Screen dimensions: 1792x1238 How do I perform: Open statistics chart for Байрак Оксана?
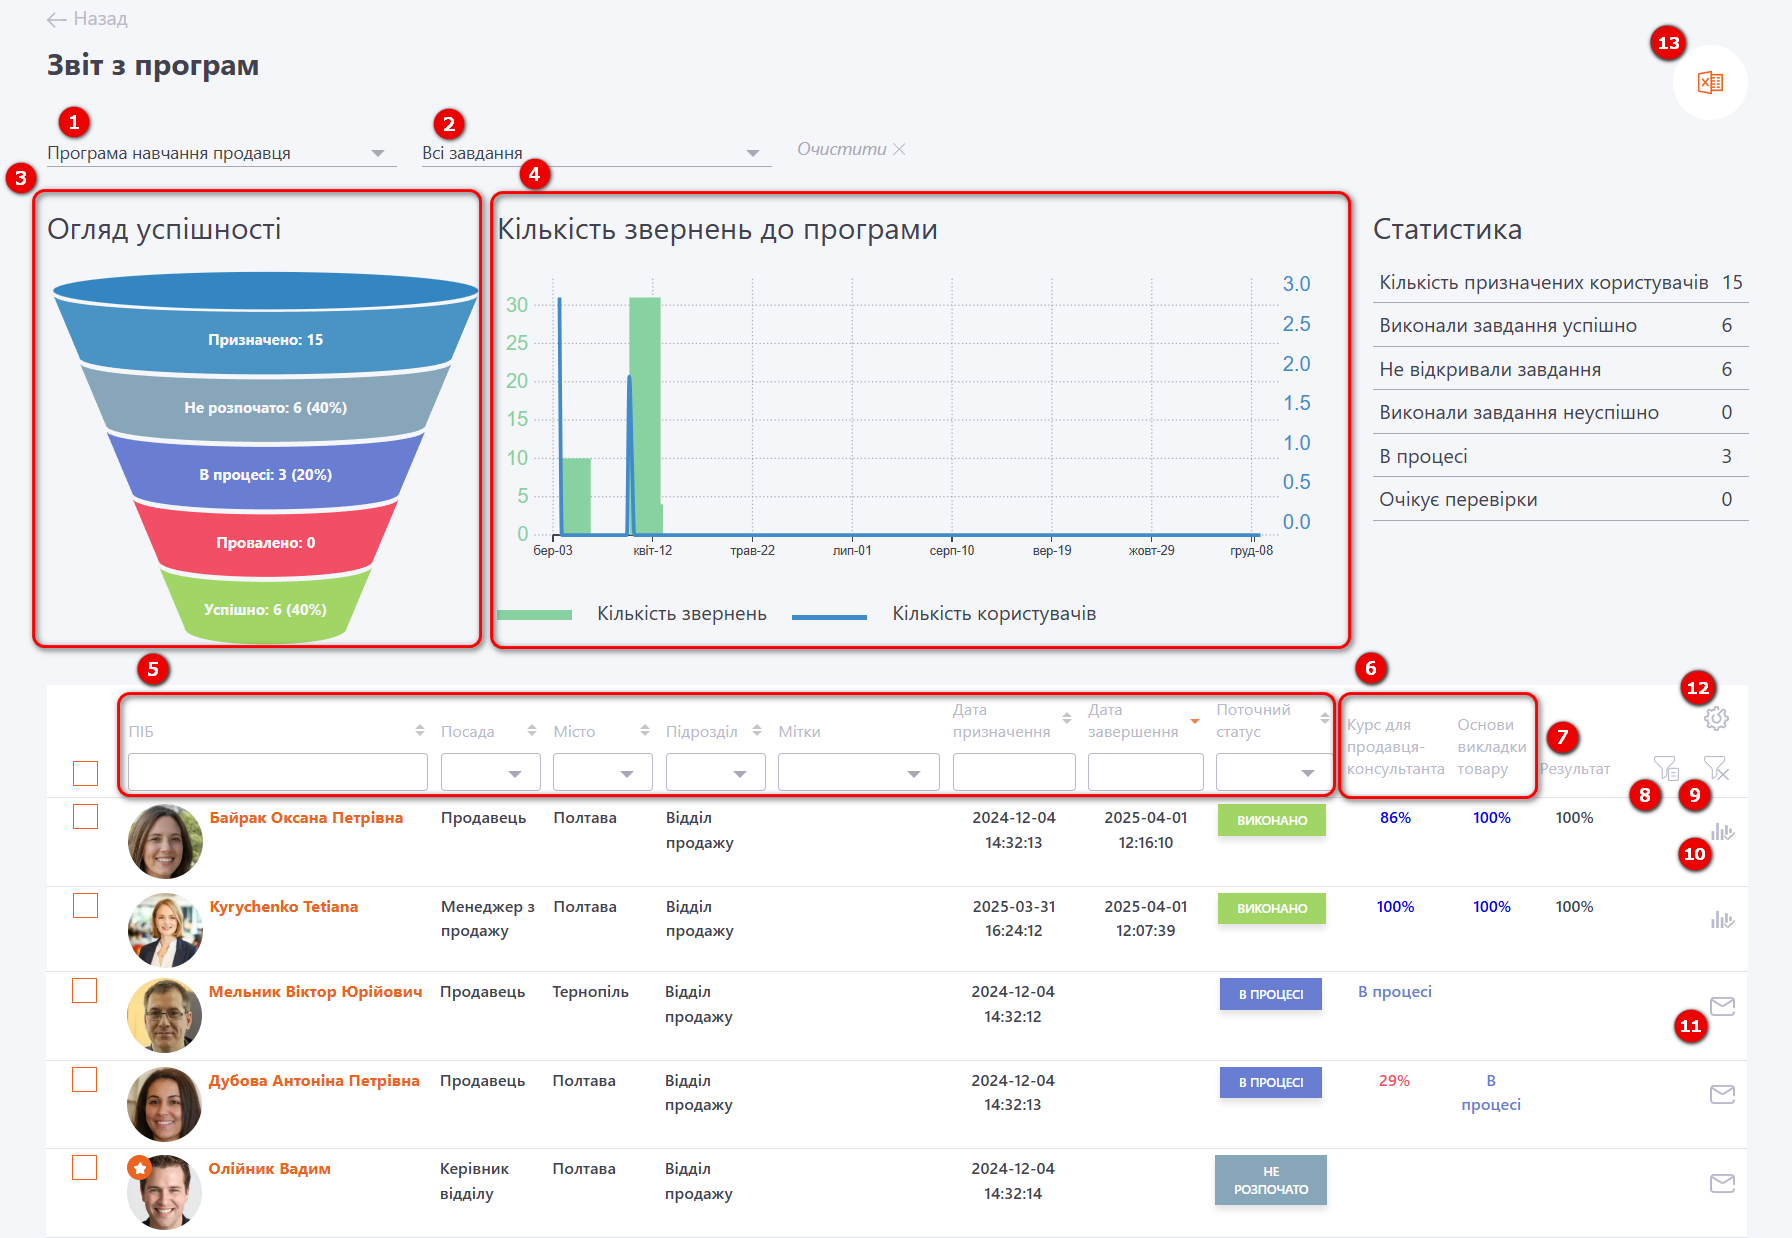[x=1721, y=832]
